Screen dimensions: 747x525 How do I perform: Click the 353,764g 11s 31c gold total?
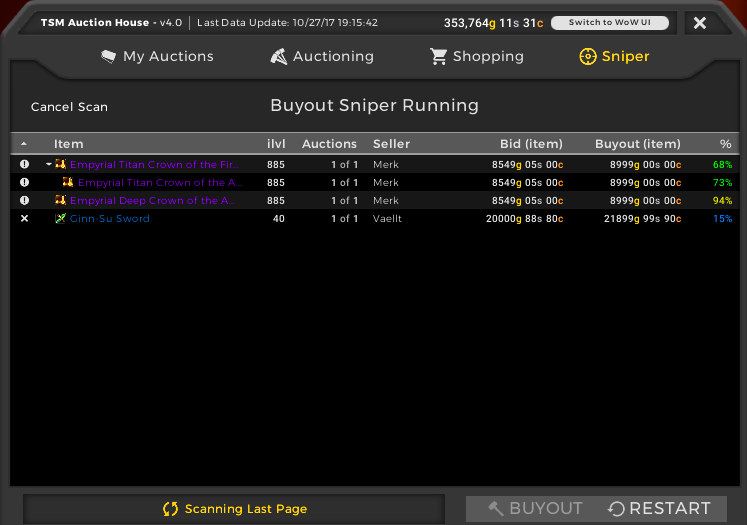coord(493,23)
